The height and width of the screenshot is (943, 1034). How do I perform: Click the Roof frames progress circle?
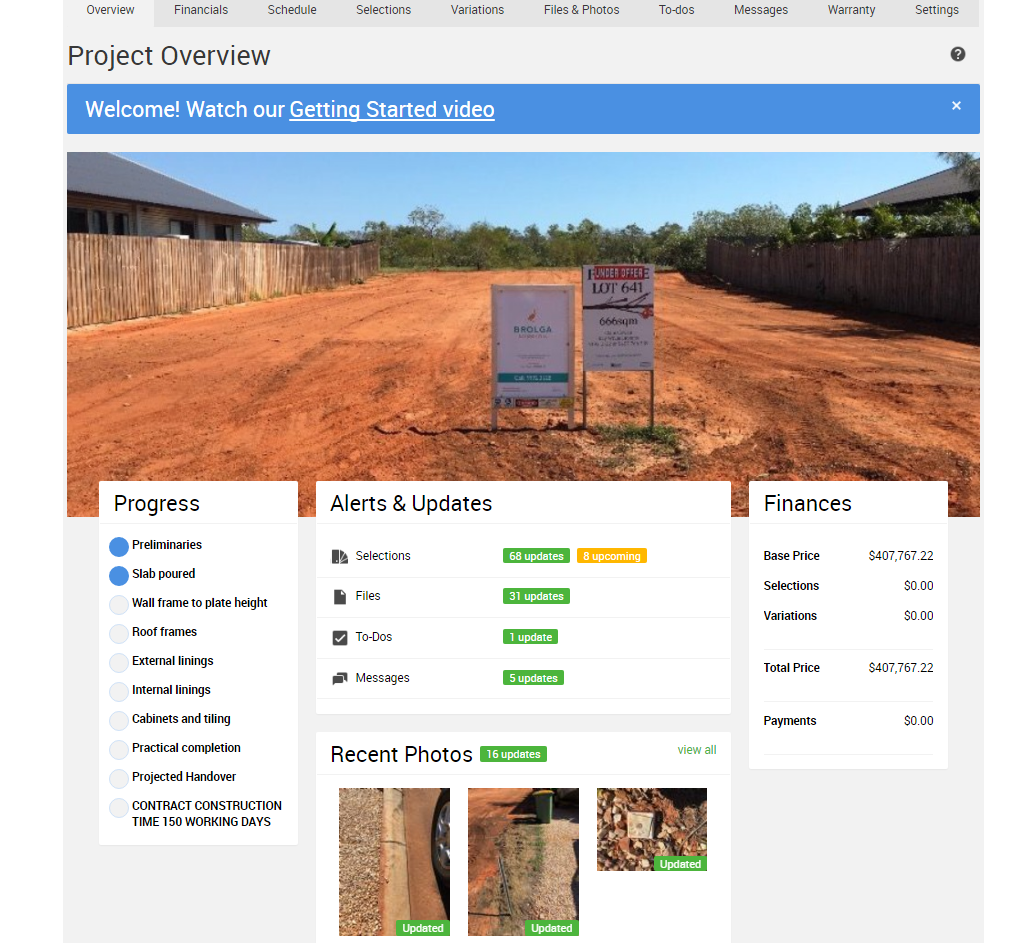point(119,633)
